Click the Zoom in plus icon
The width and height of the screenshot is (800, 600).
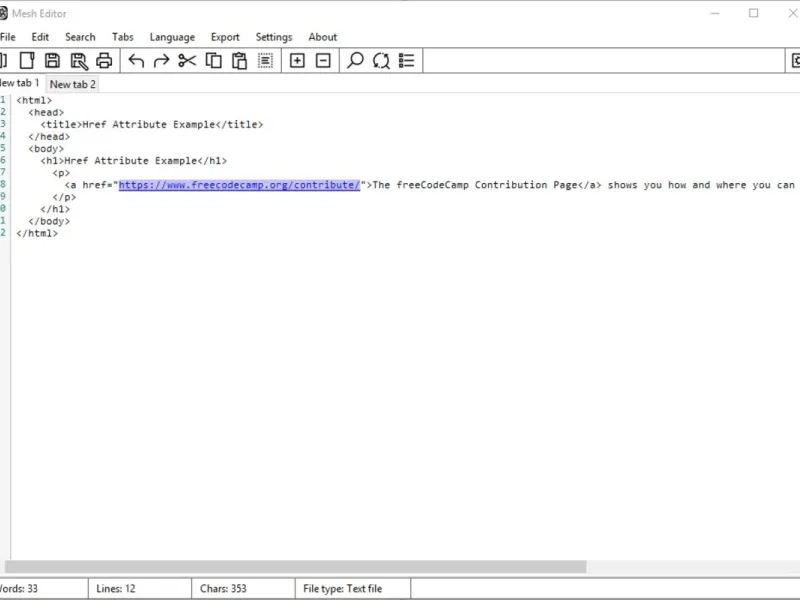(x=297, y=61)
